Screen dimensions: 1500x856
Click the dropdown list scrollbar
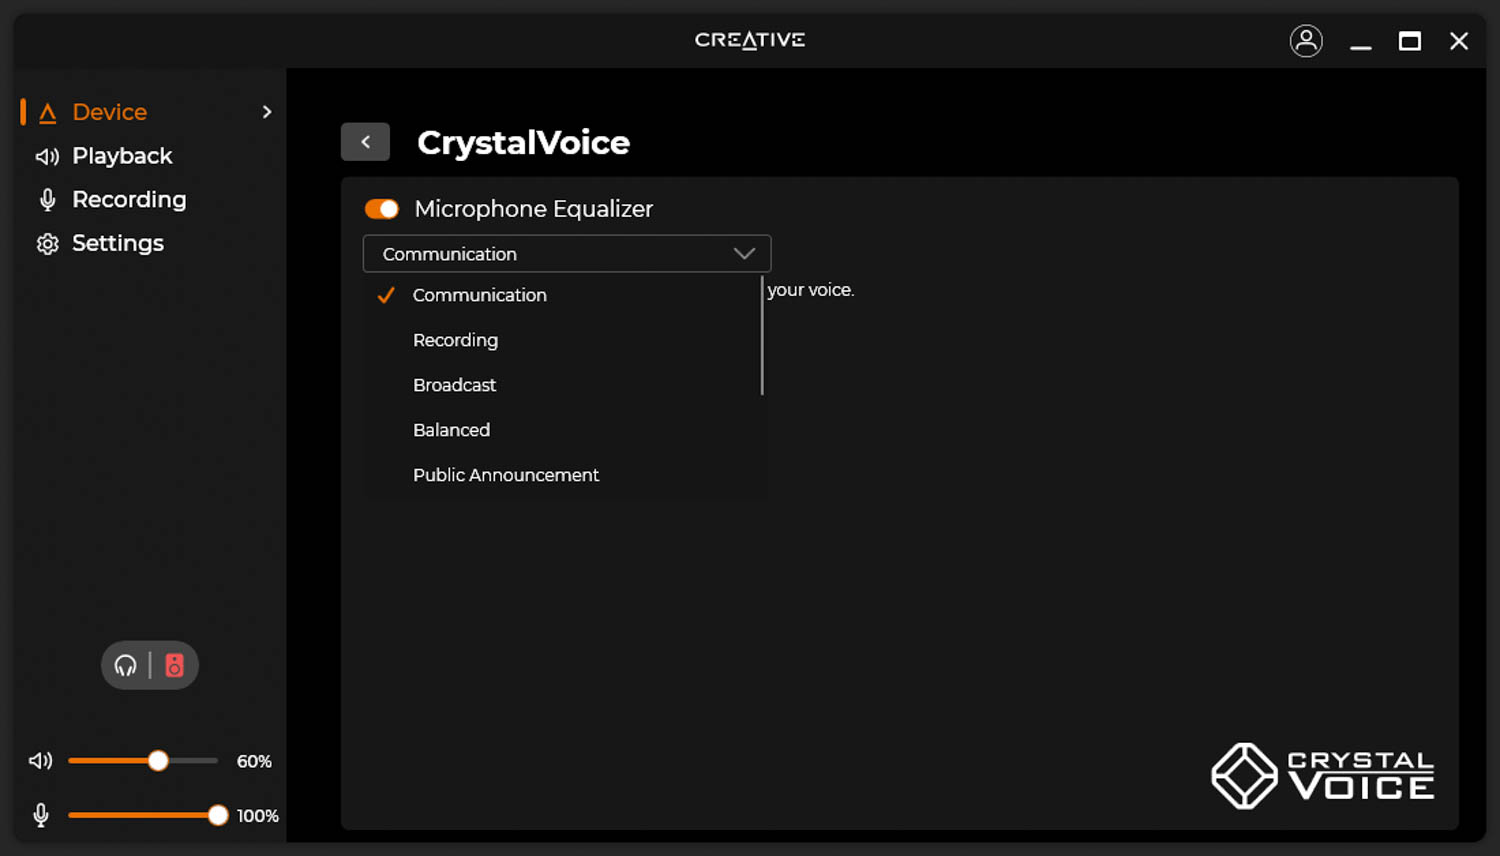click(x=762, y=335)
